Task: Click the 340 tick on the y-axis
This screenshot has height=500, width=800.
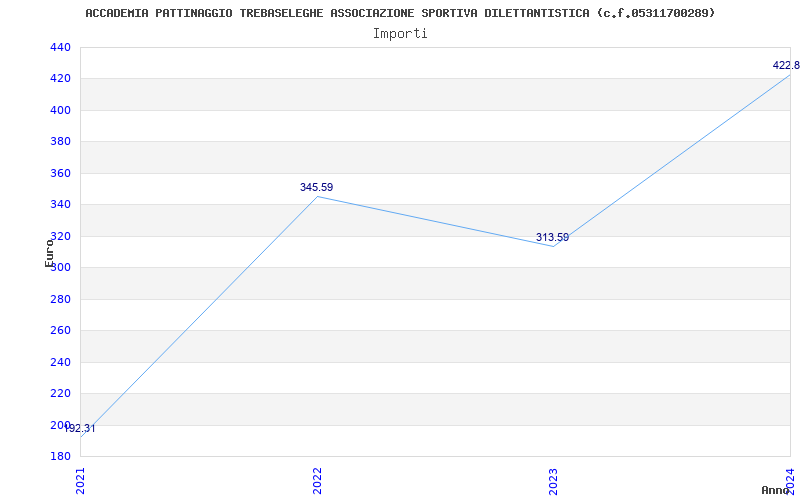Action: 60,204
